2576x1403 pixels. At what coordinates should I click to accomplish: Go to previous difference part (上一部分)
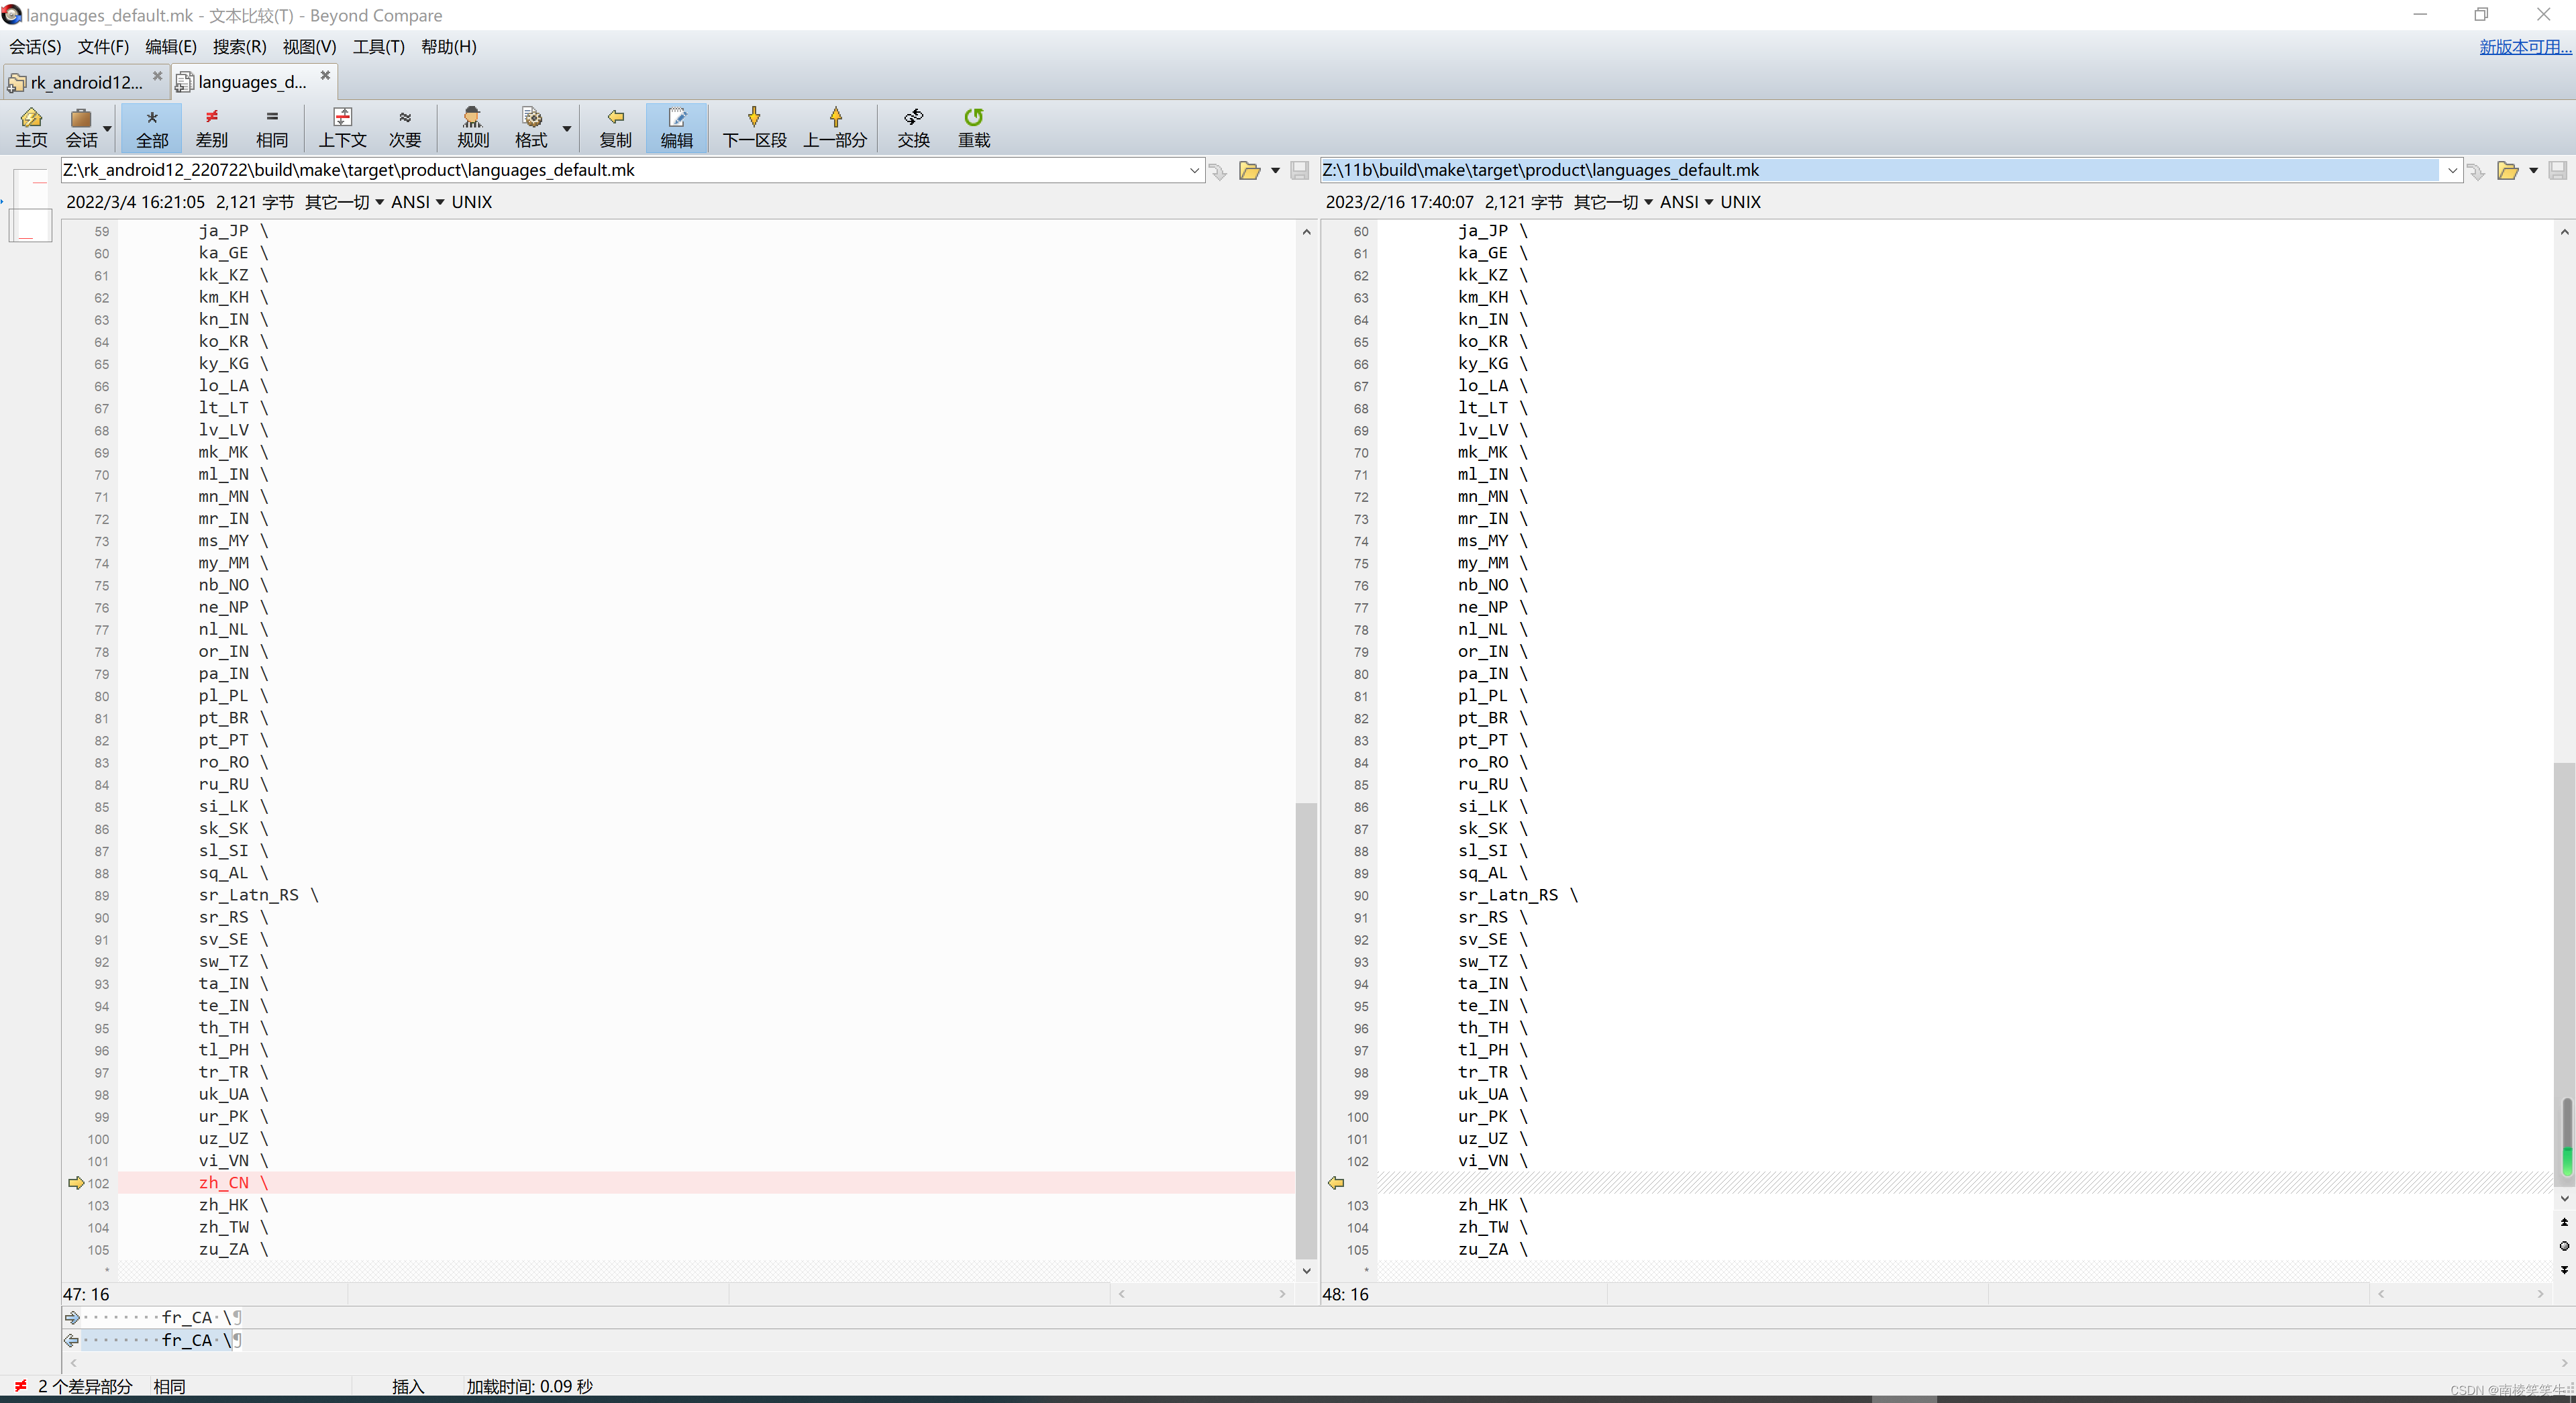click(835, 127)
